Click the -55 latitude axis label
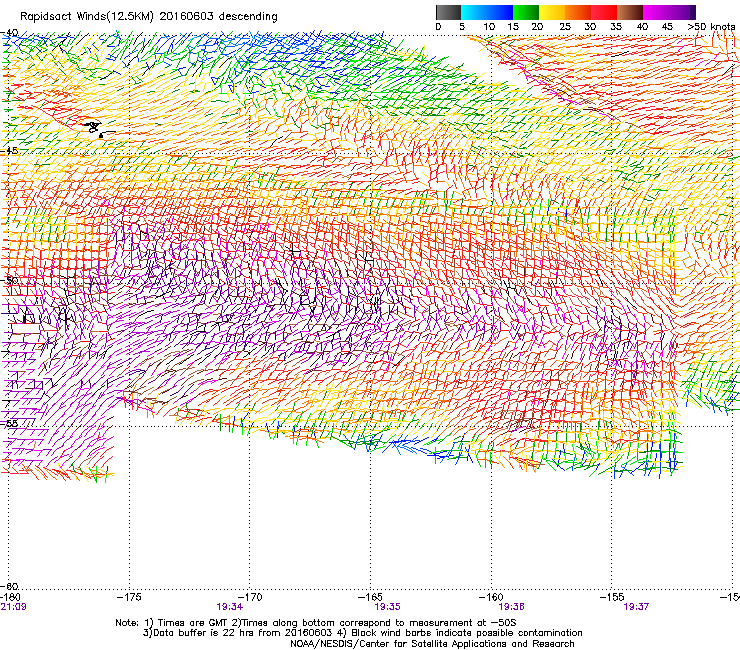740x650 pixels. [9, 423]
